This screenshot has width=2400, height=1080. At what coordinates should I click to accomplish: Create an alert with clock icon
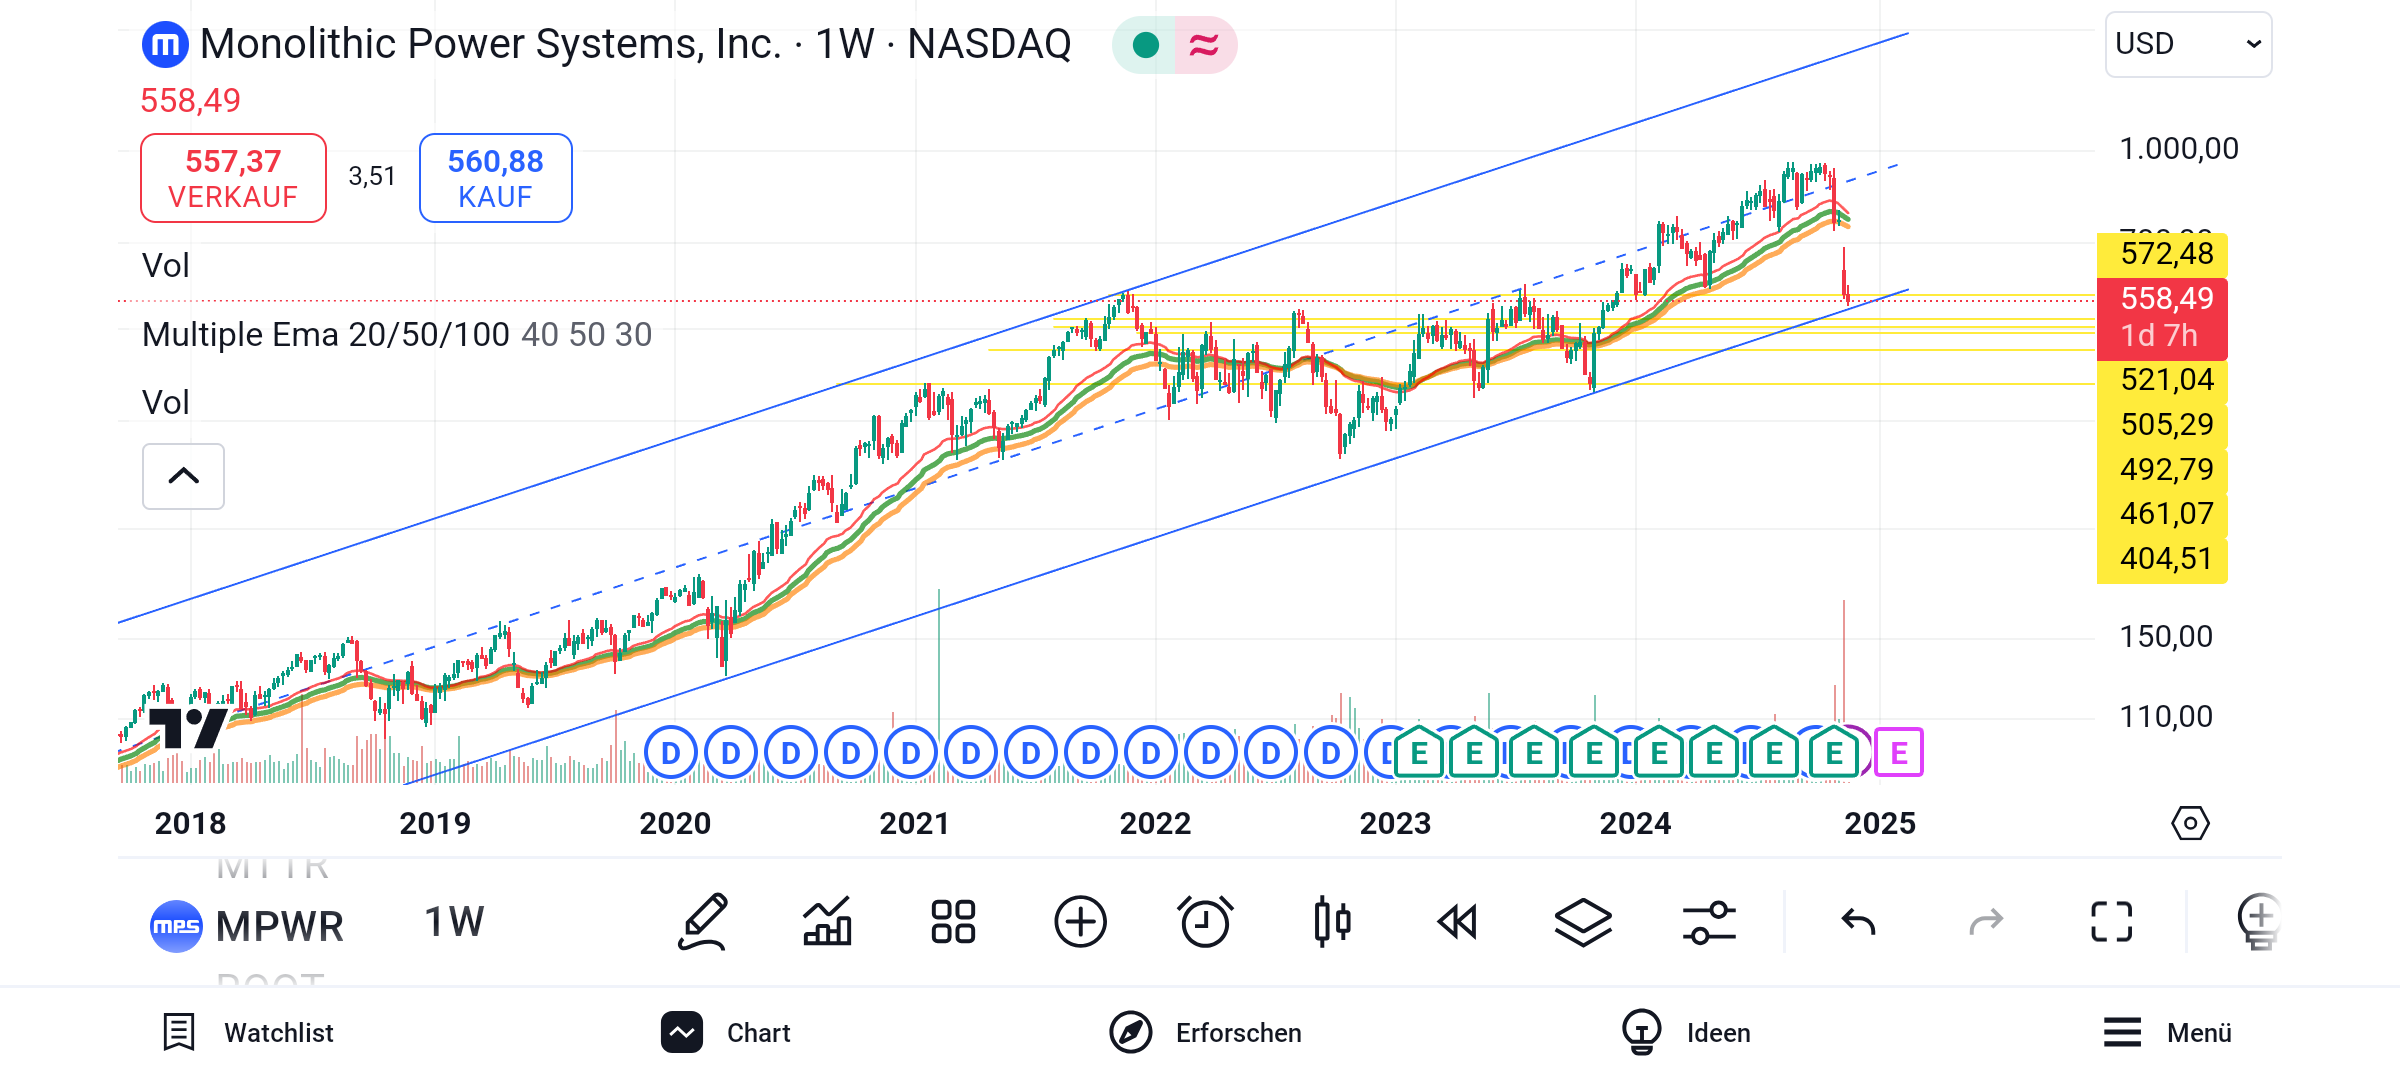point(1205,921)
